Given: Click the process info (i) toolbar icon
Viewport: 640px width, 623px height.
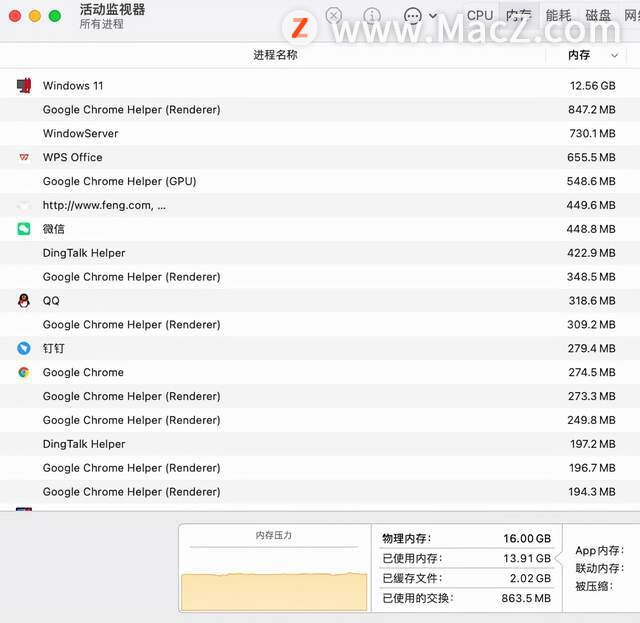Looking at the screenshot, I should pyautogui.click(x=372, y=16).
